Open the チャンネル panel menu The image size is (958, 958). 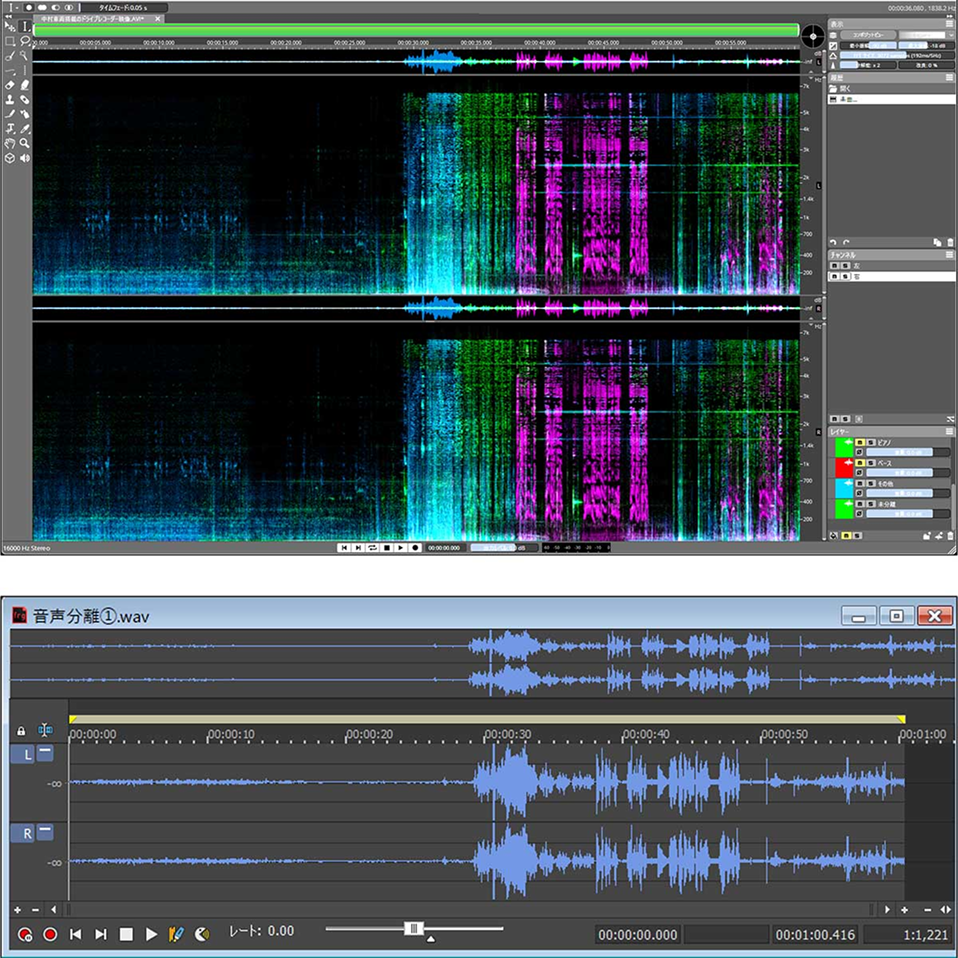(x=950, y=255)
